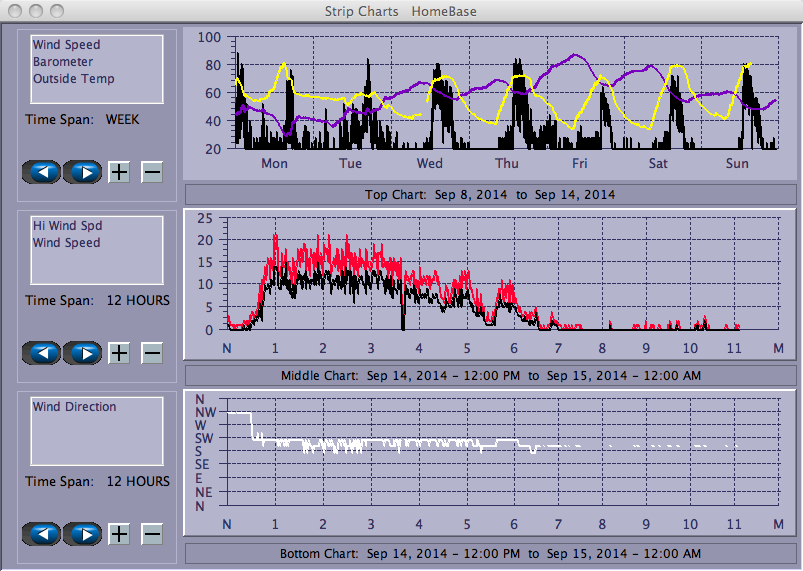Advance middle chart with right arrow
Viewport: 803px width, 571px height.
84,353
